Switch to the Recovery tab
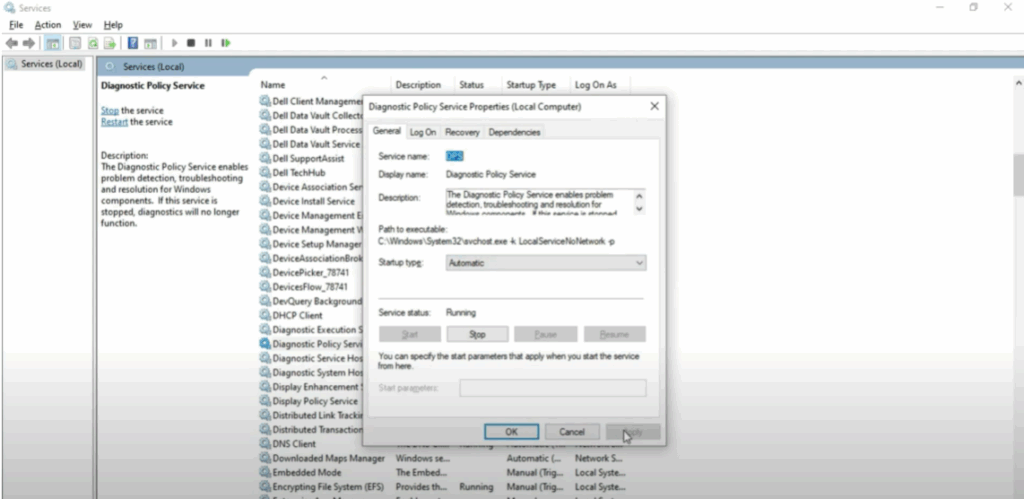 [462, 132]
